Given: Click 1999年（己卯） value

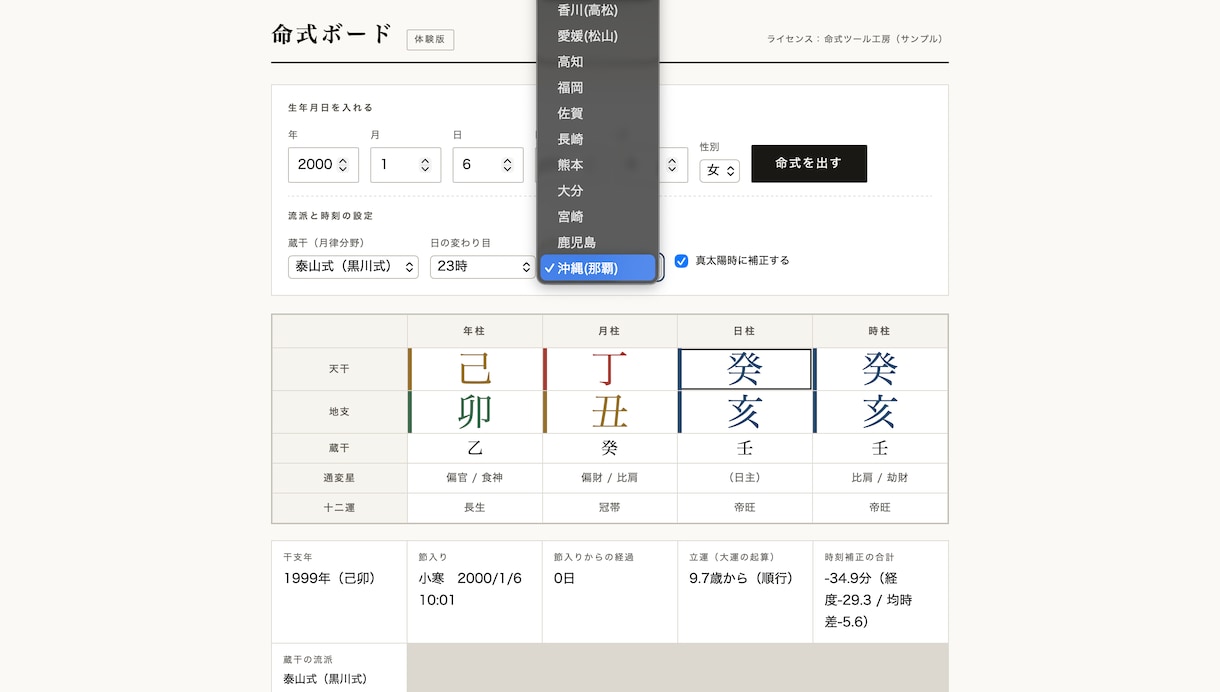Looking at the screenshot, I should point(329,578).
